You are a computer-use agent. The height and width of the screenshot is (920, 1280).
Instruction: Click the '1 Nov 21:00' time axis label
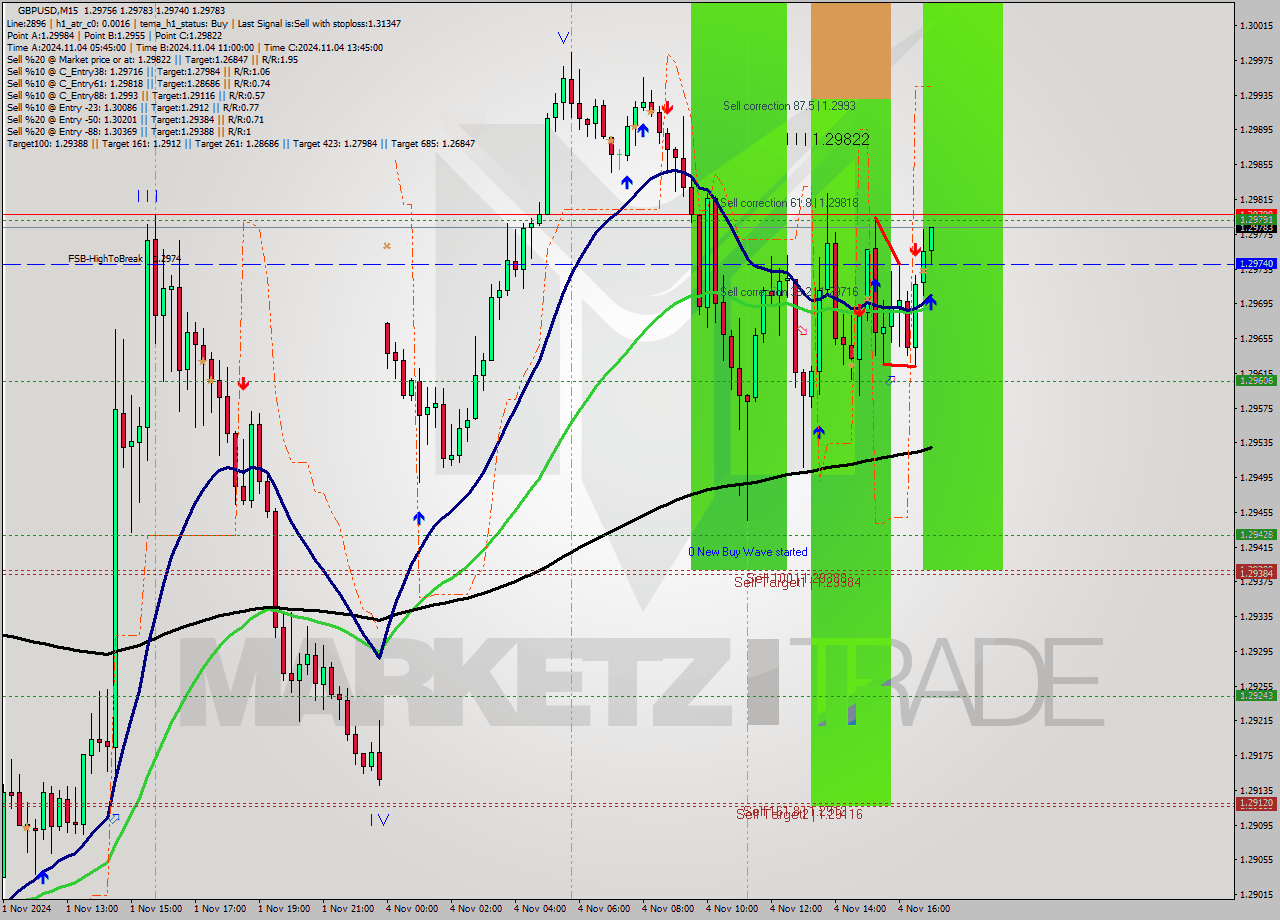347,909
